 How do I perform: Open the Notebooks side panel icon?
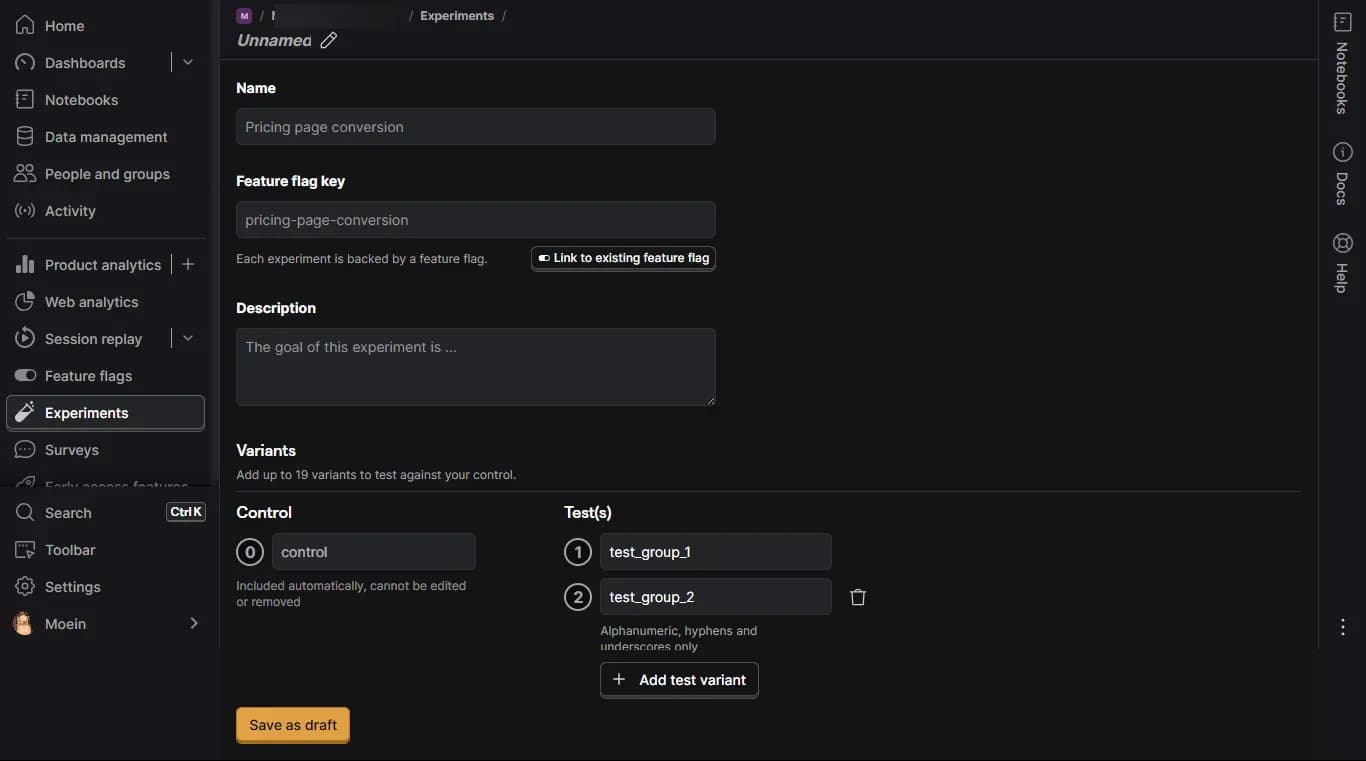(1342, 22)
